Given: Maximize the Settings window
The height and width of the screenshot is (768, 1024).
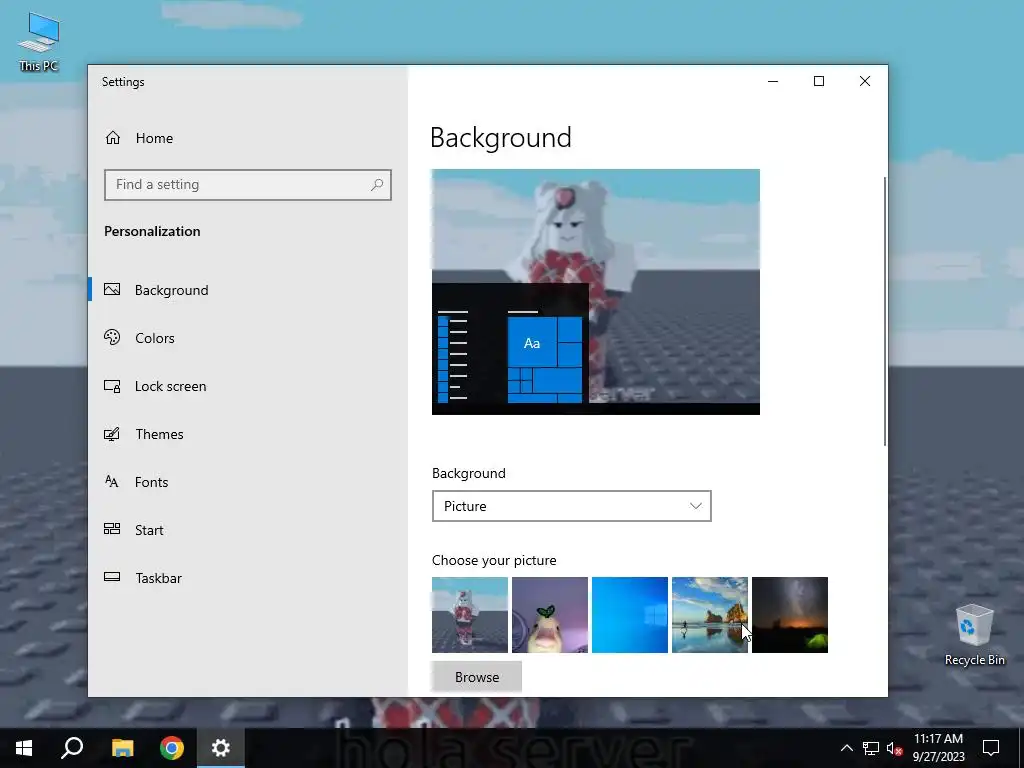Looking at the screenshot, I should tap(819, 81).
